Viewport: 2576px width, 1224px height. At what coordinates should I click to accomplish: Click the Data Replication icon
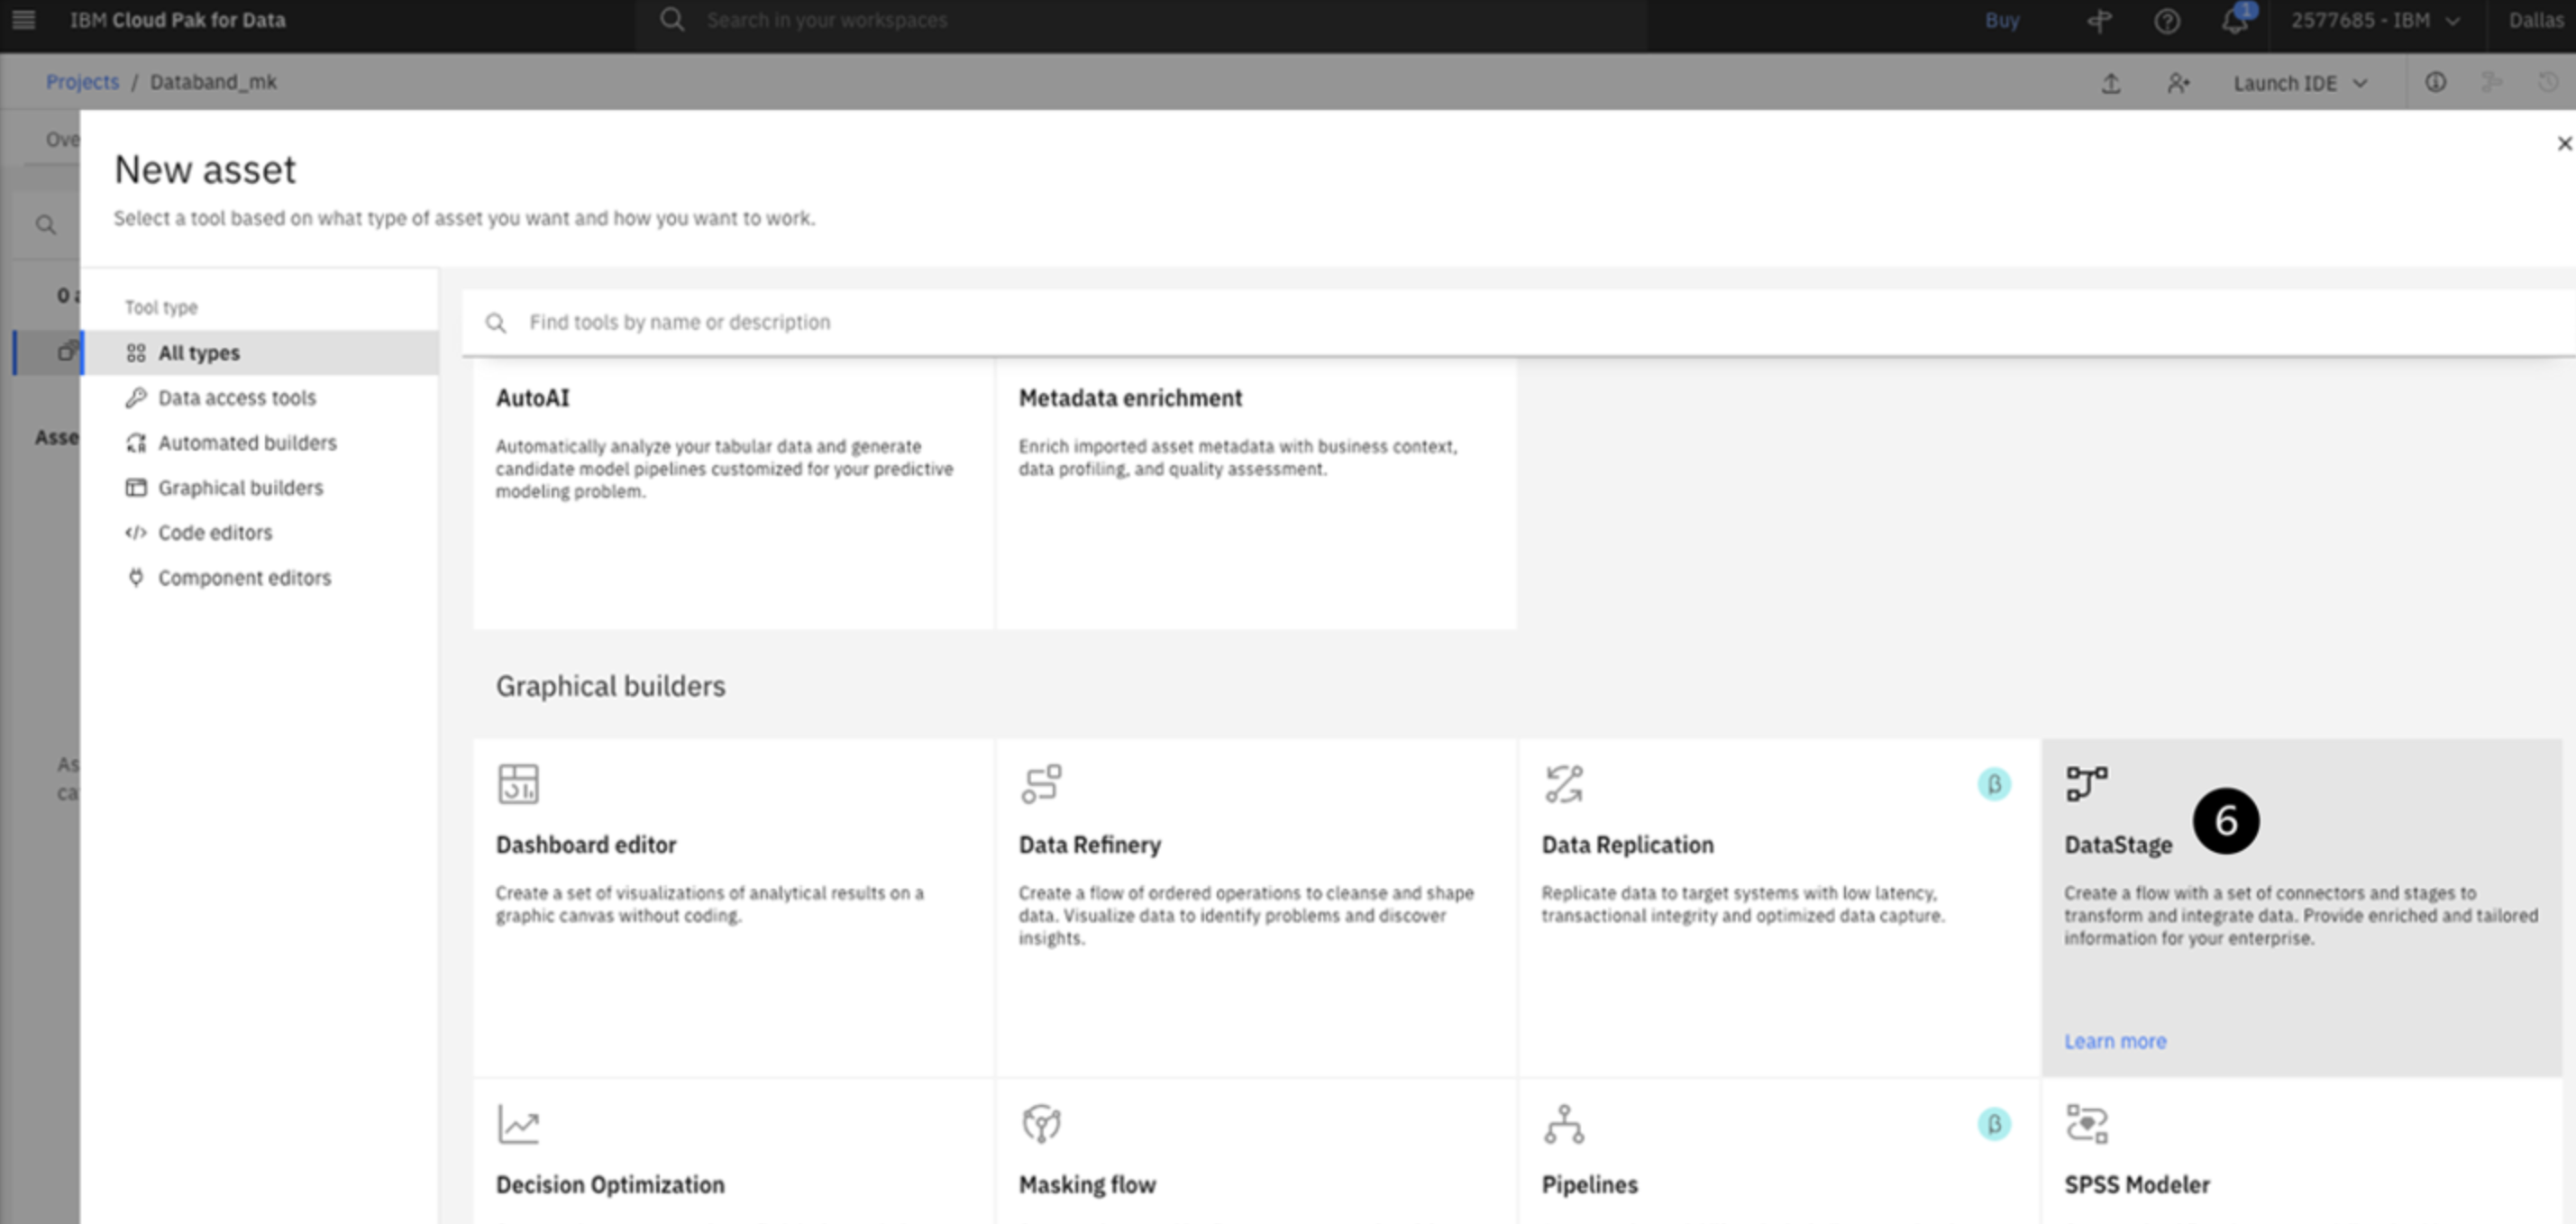(1564, 784)
